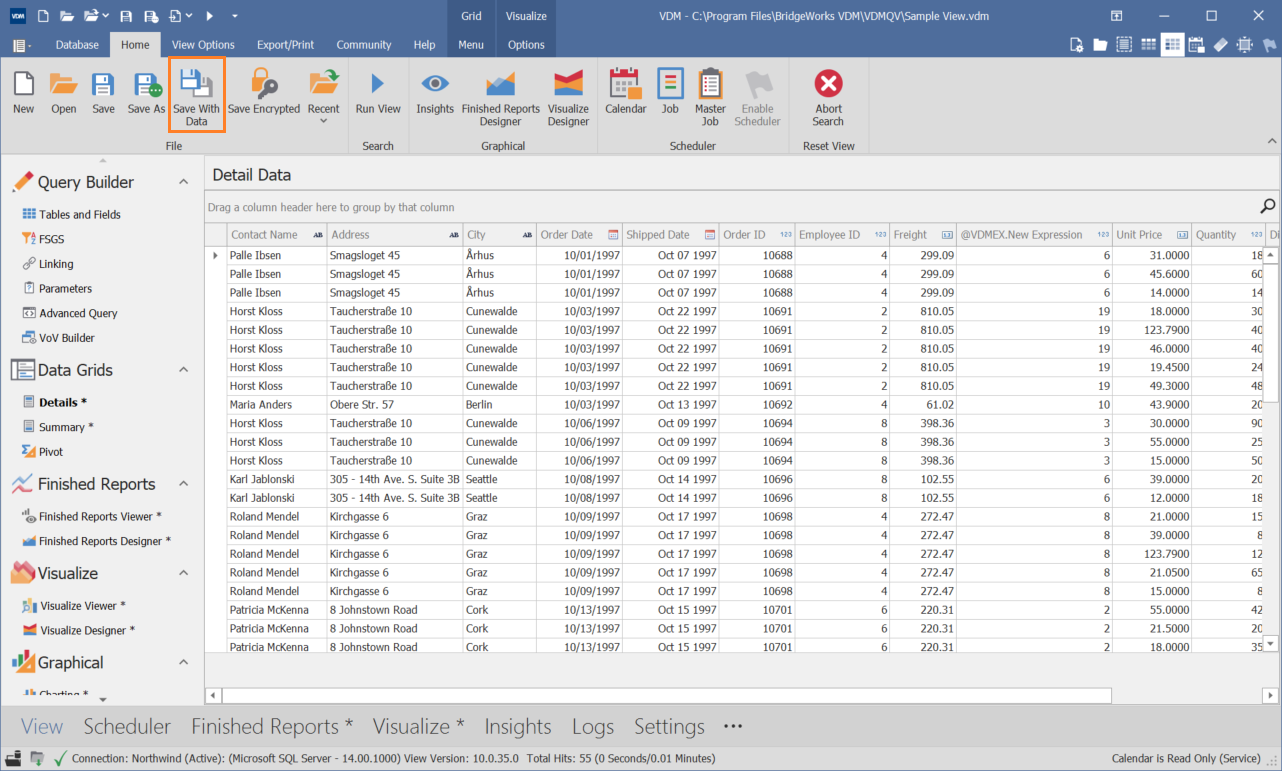
Task: Open the Help ribbon tab
Action: 424,45
